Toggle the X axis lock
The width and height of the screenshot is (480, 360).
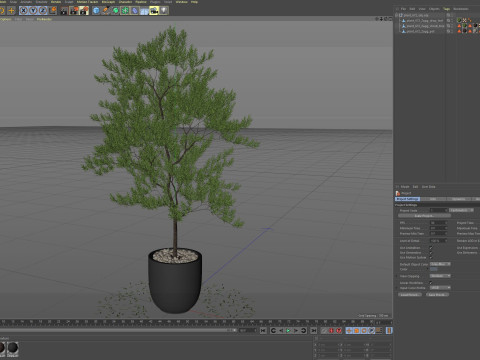tap(24, 11)
